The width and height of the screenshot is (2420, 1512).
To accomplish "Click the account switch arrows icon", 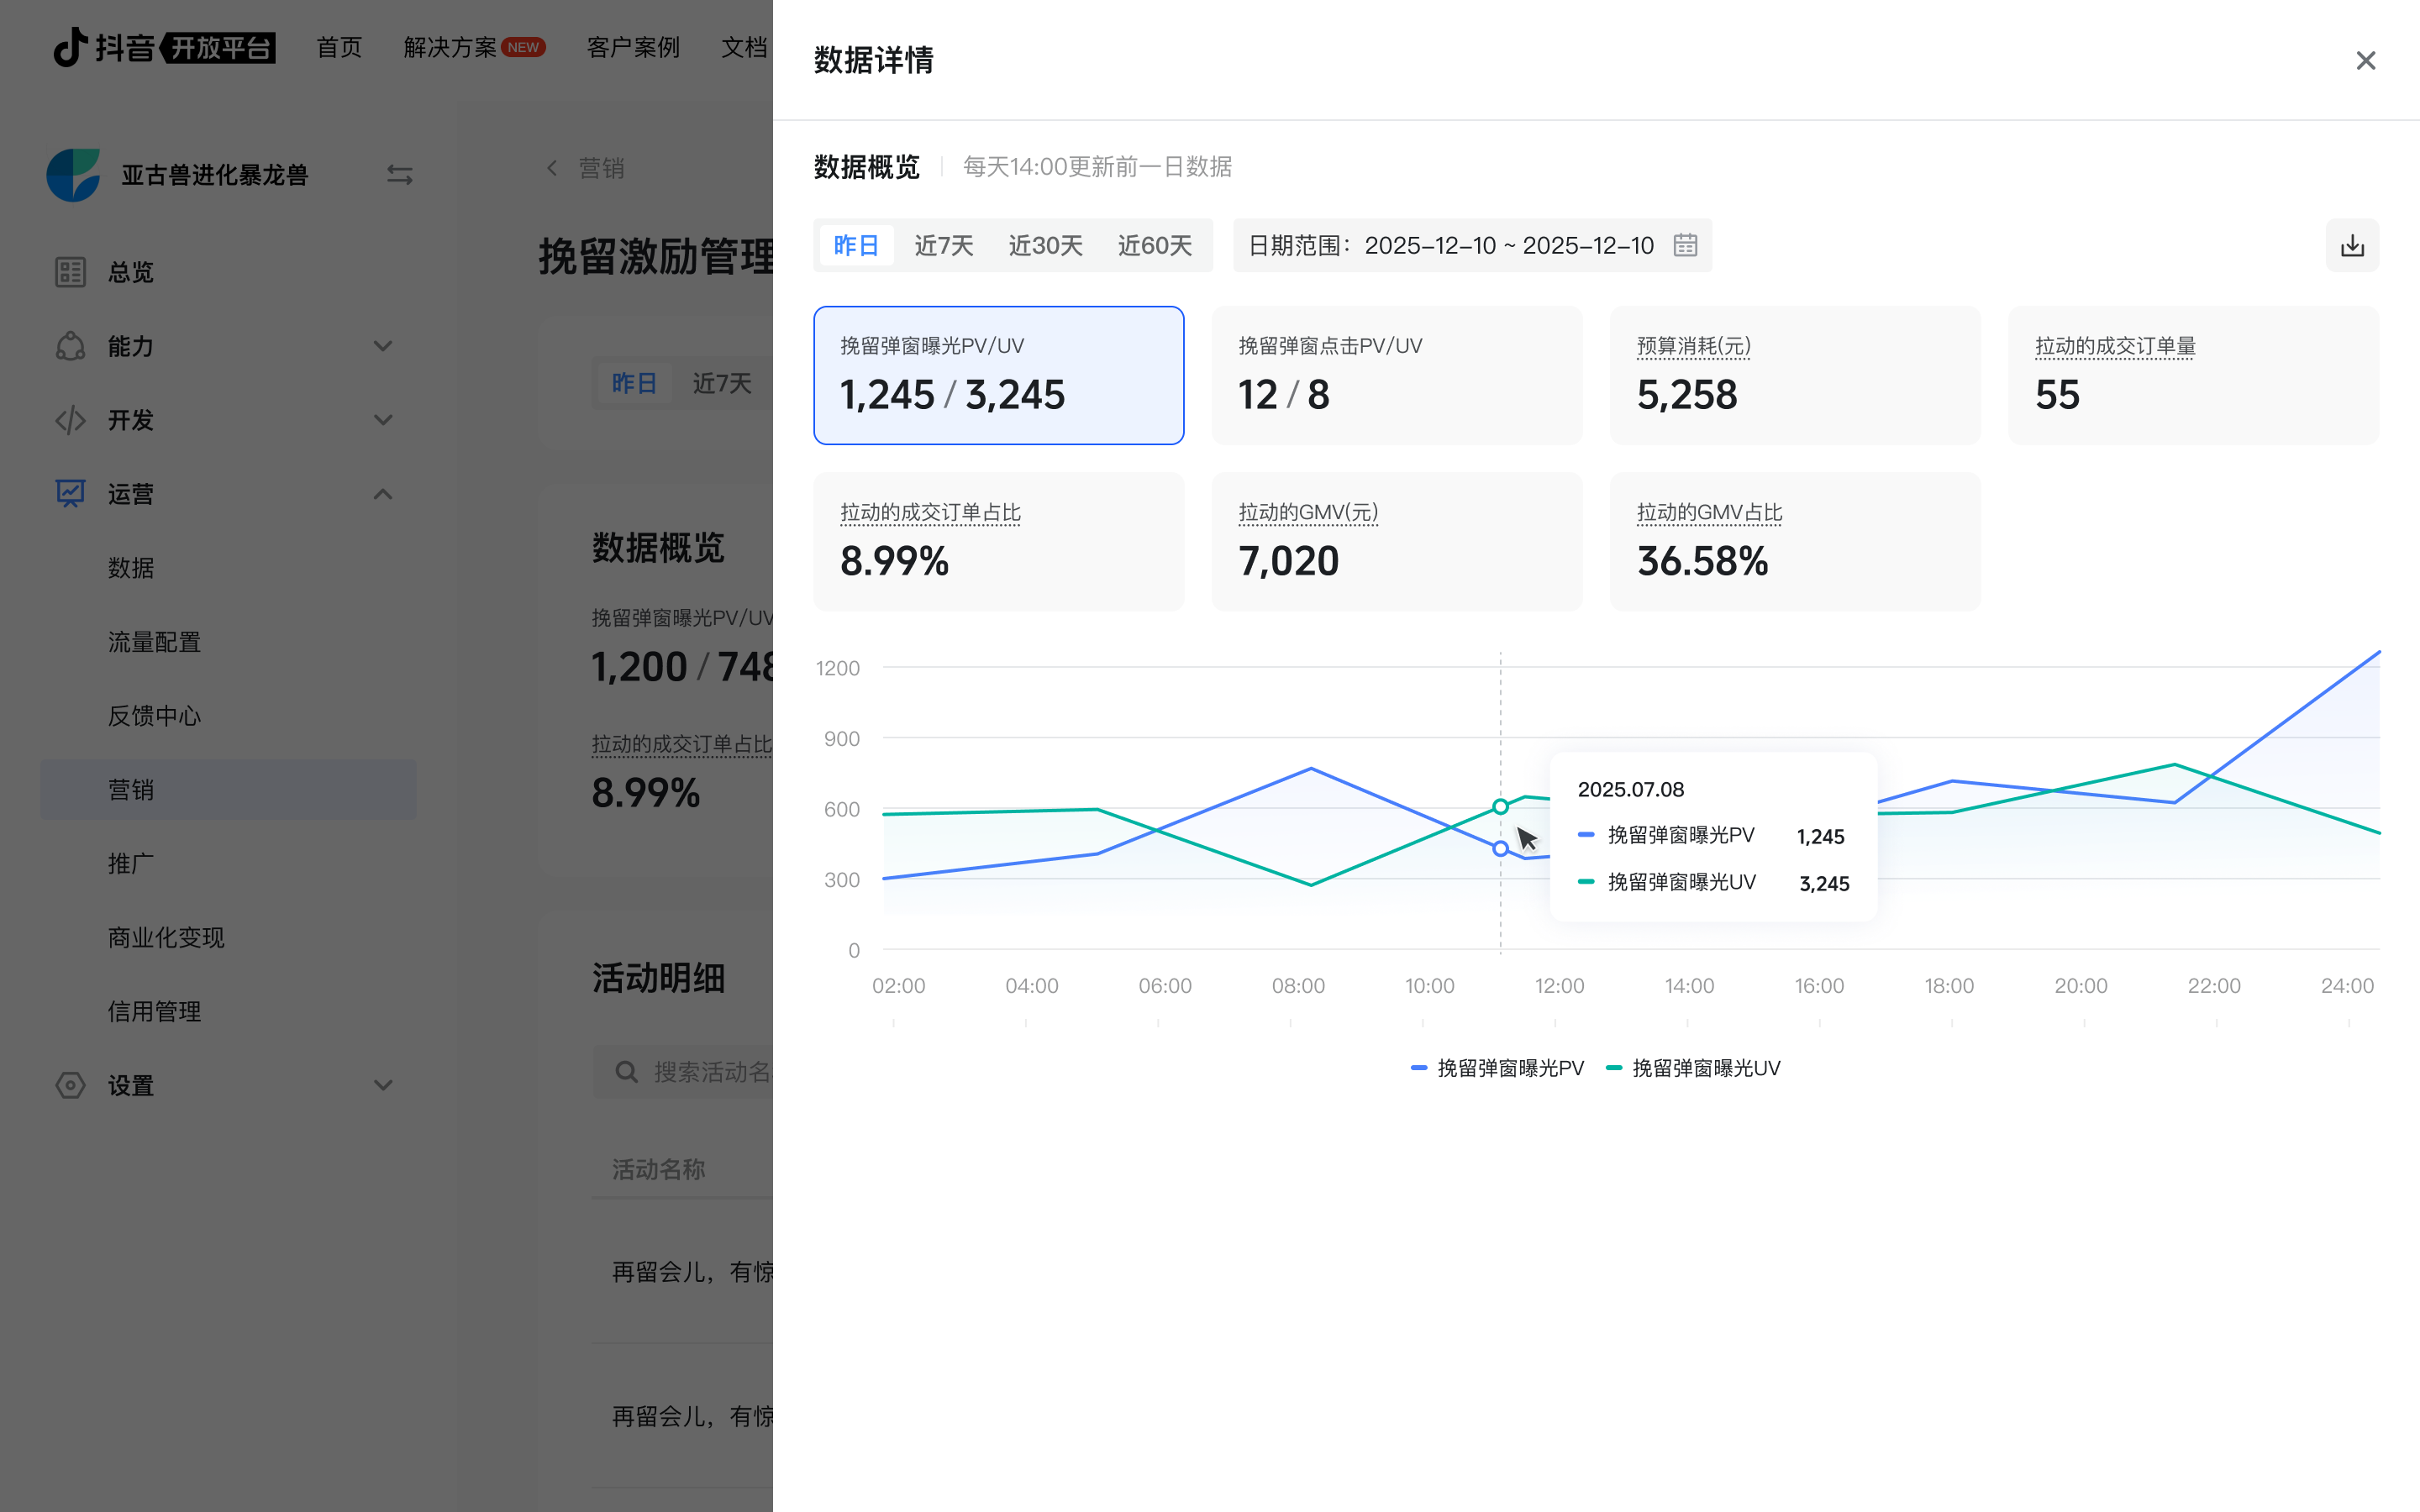I will click(400, 175).
